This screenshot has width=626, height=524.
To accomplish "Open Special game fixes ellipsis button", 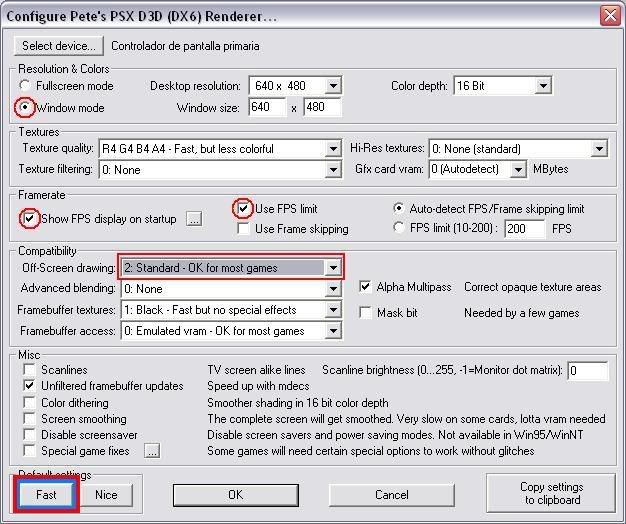I will [x=152, y=451].
